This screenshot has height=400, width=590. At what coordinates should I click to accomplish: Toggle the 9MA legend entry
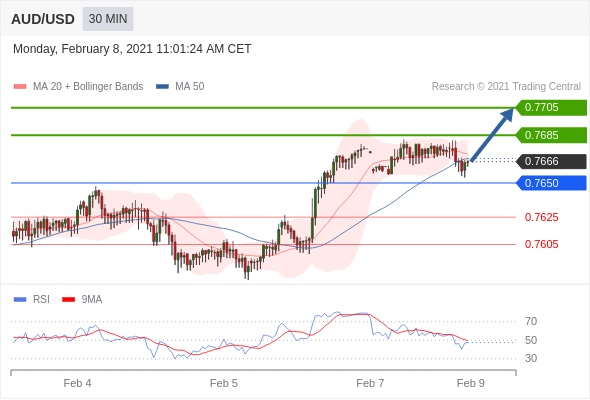82,300
